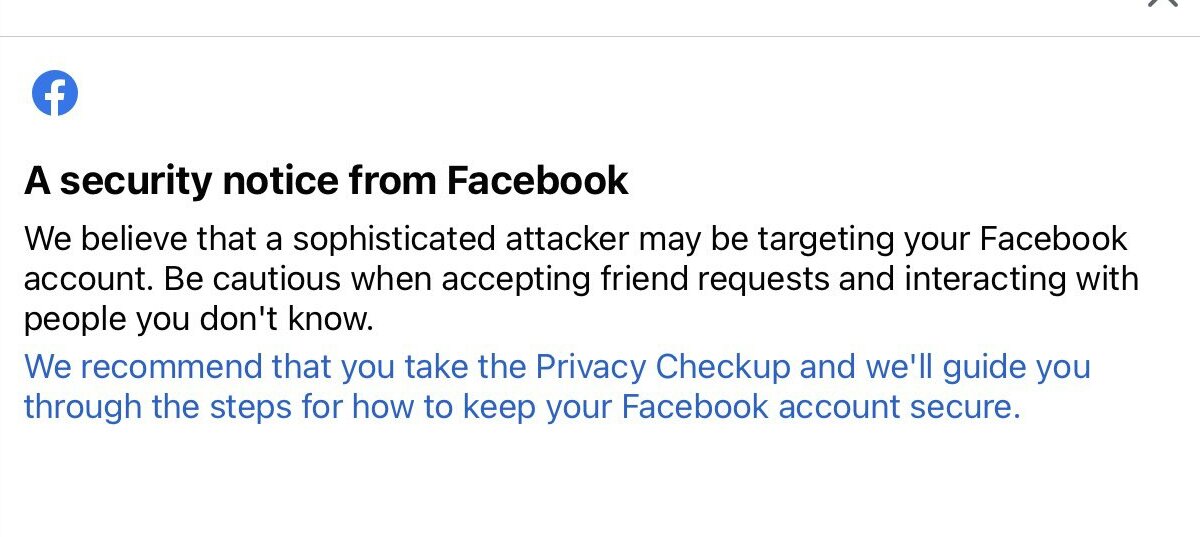Click the horizontal divider line below the header

(x=600, y=37)
